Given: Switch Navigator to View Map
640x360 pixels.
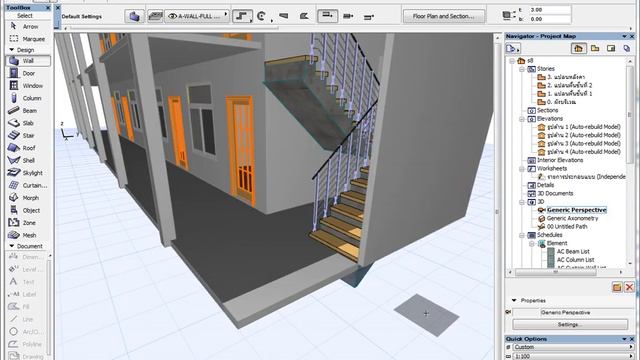Looking at the screenshot, I should point(595,49).
